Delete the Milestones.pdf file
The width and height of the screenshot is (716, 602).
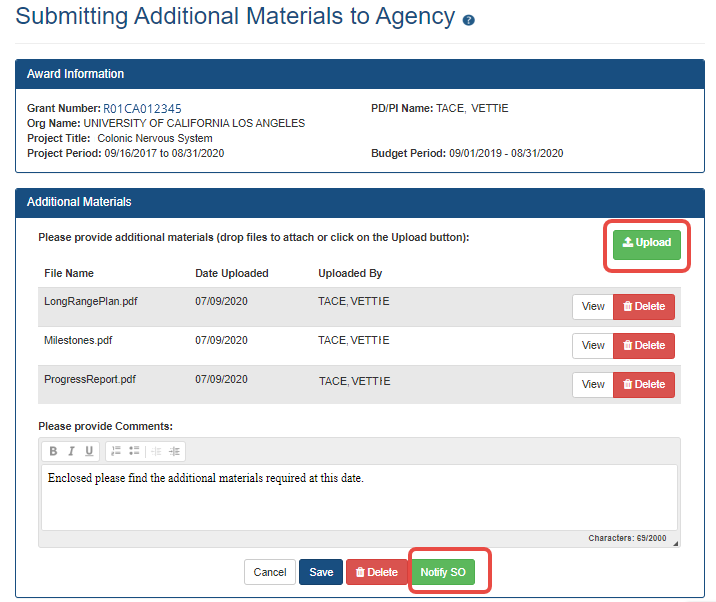click(643, 345)
